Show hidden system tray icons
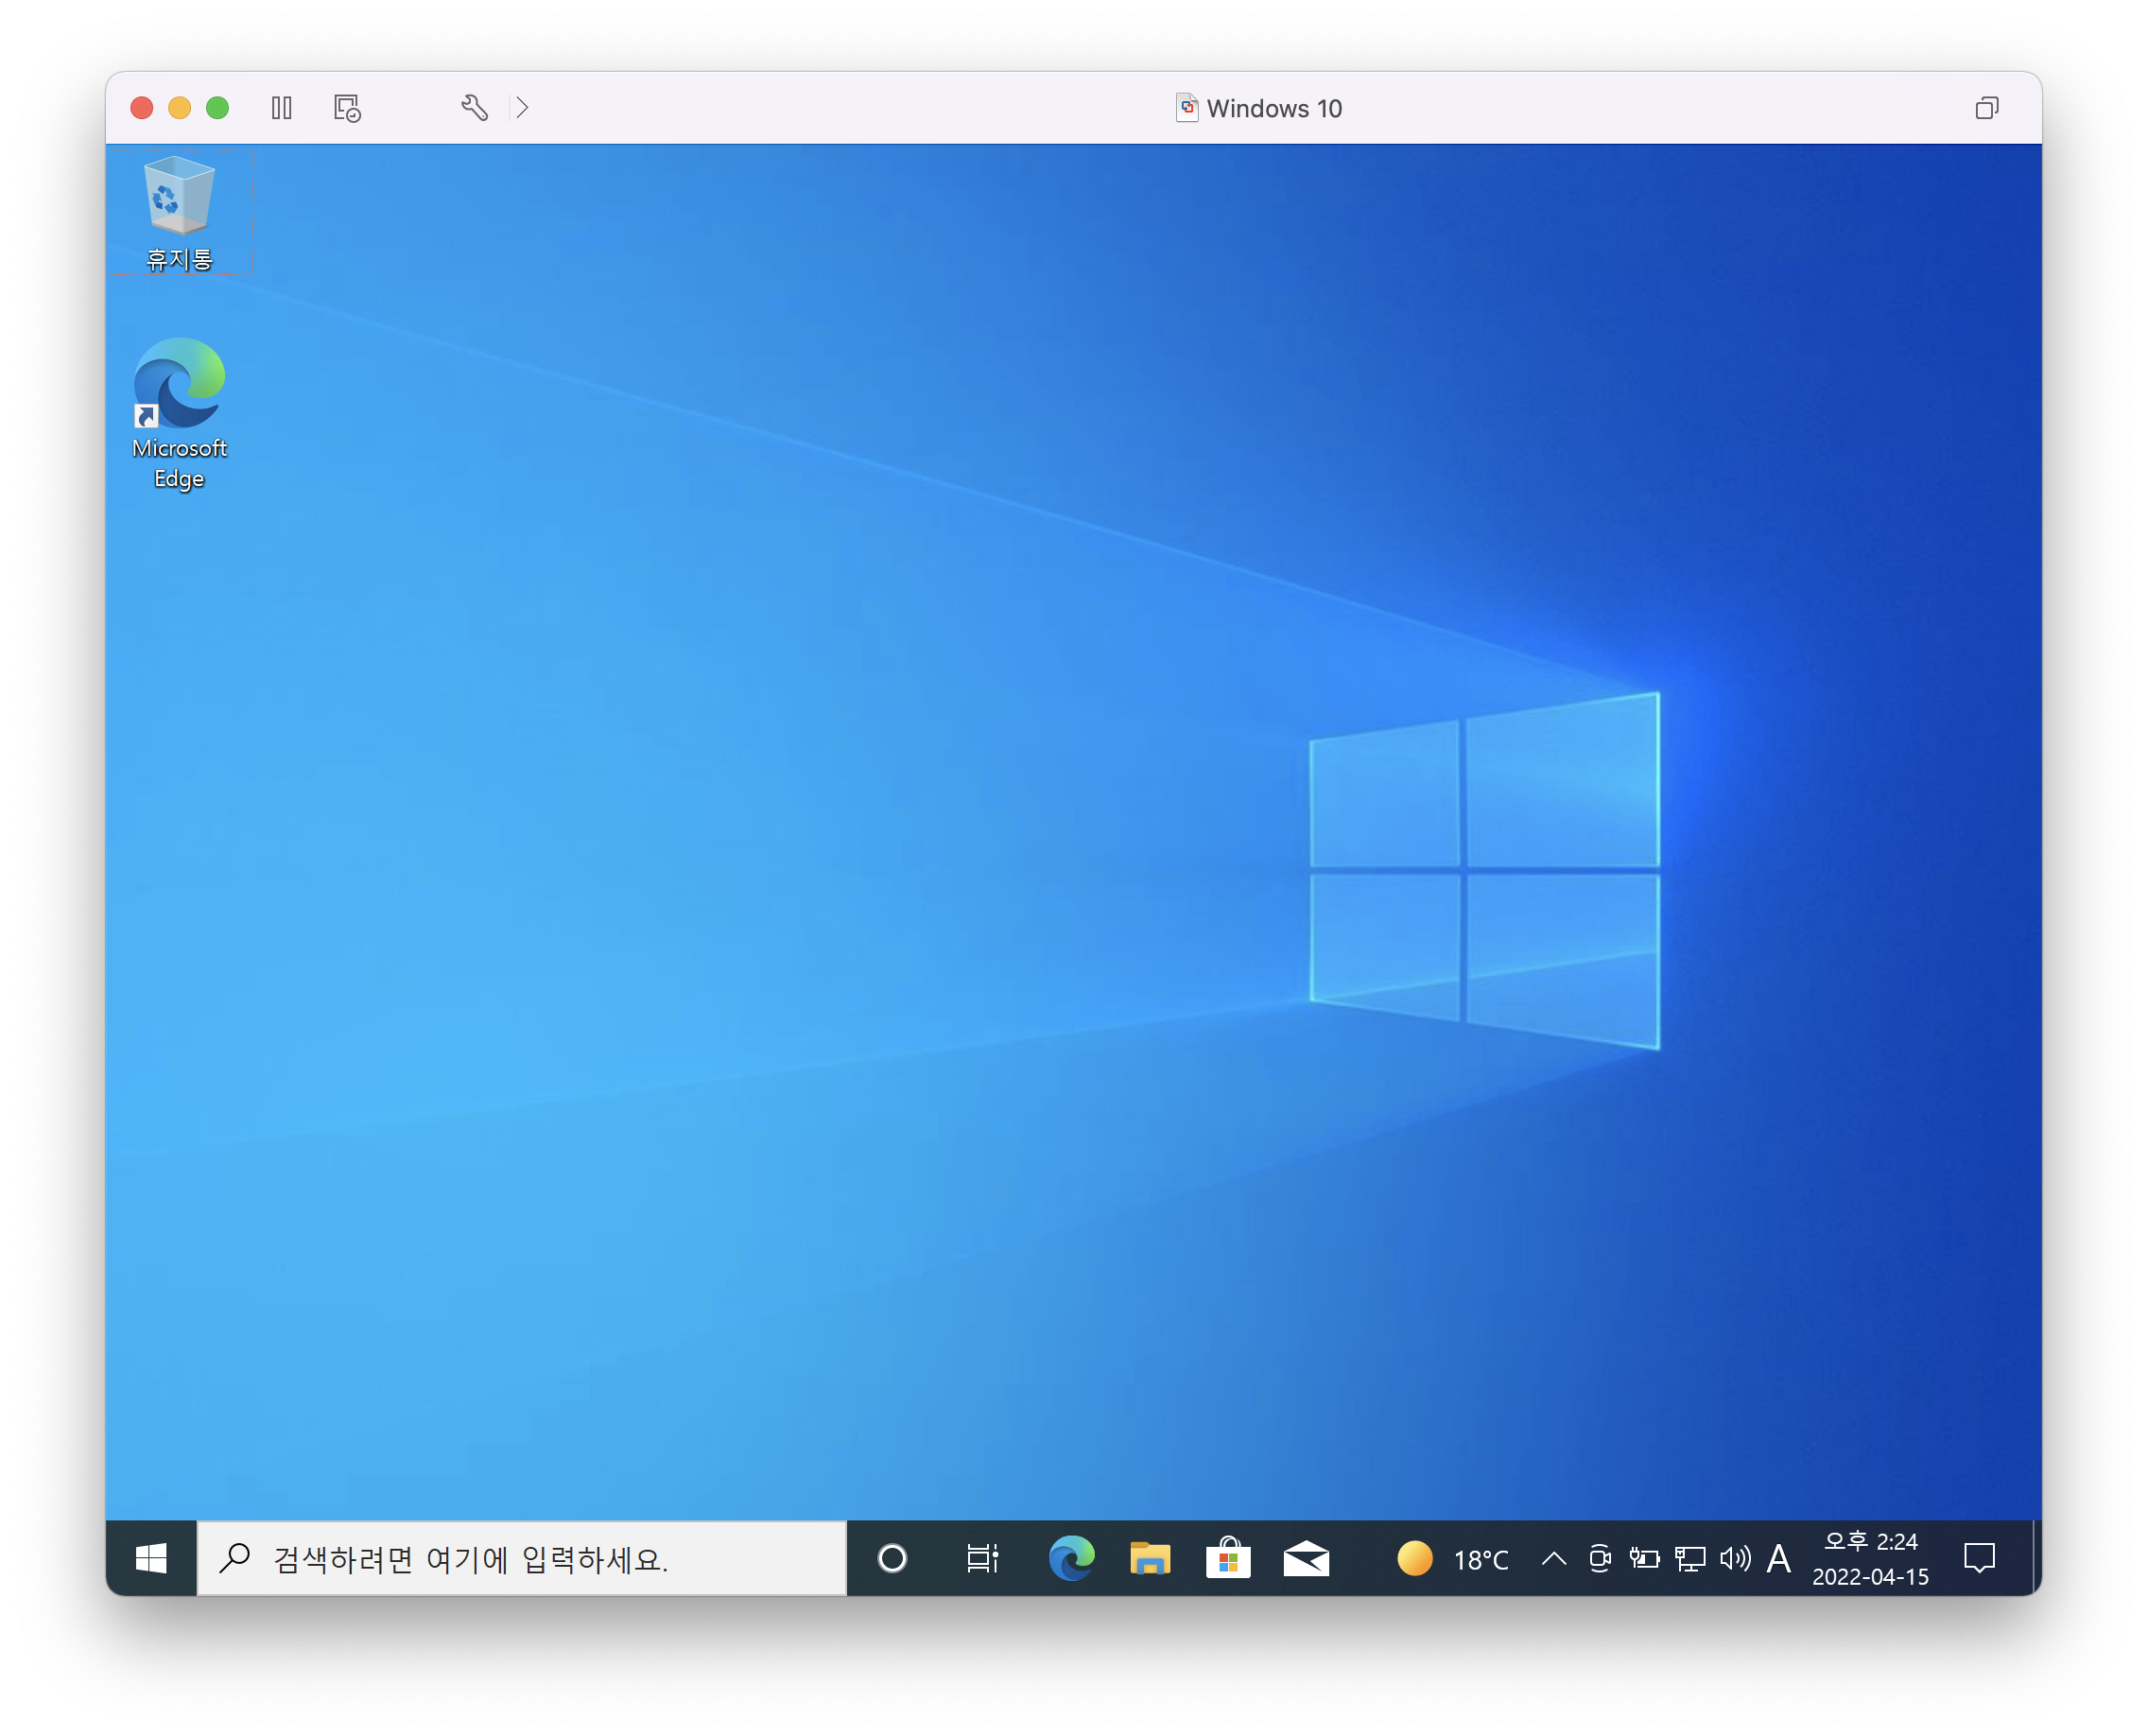This screenshot has width=2148, height=1736. pyautogui.click(x=1554, y=1558)
